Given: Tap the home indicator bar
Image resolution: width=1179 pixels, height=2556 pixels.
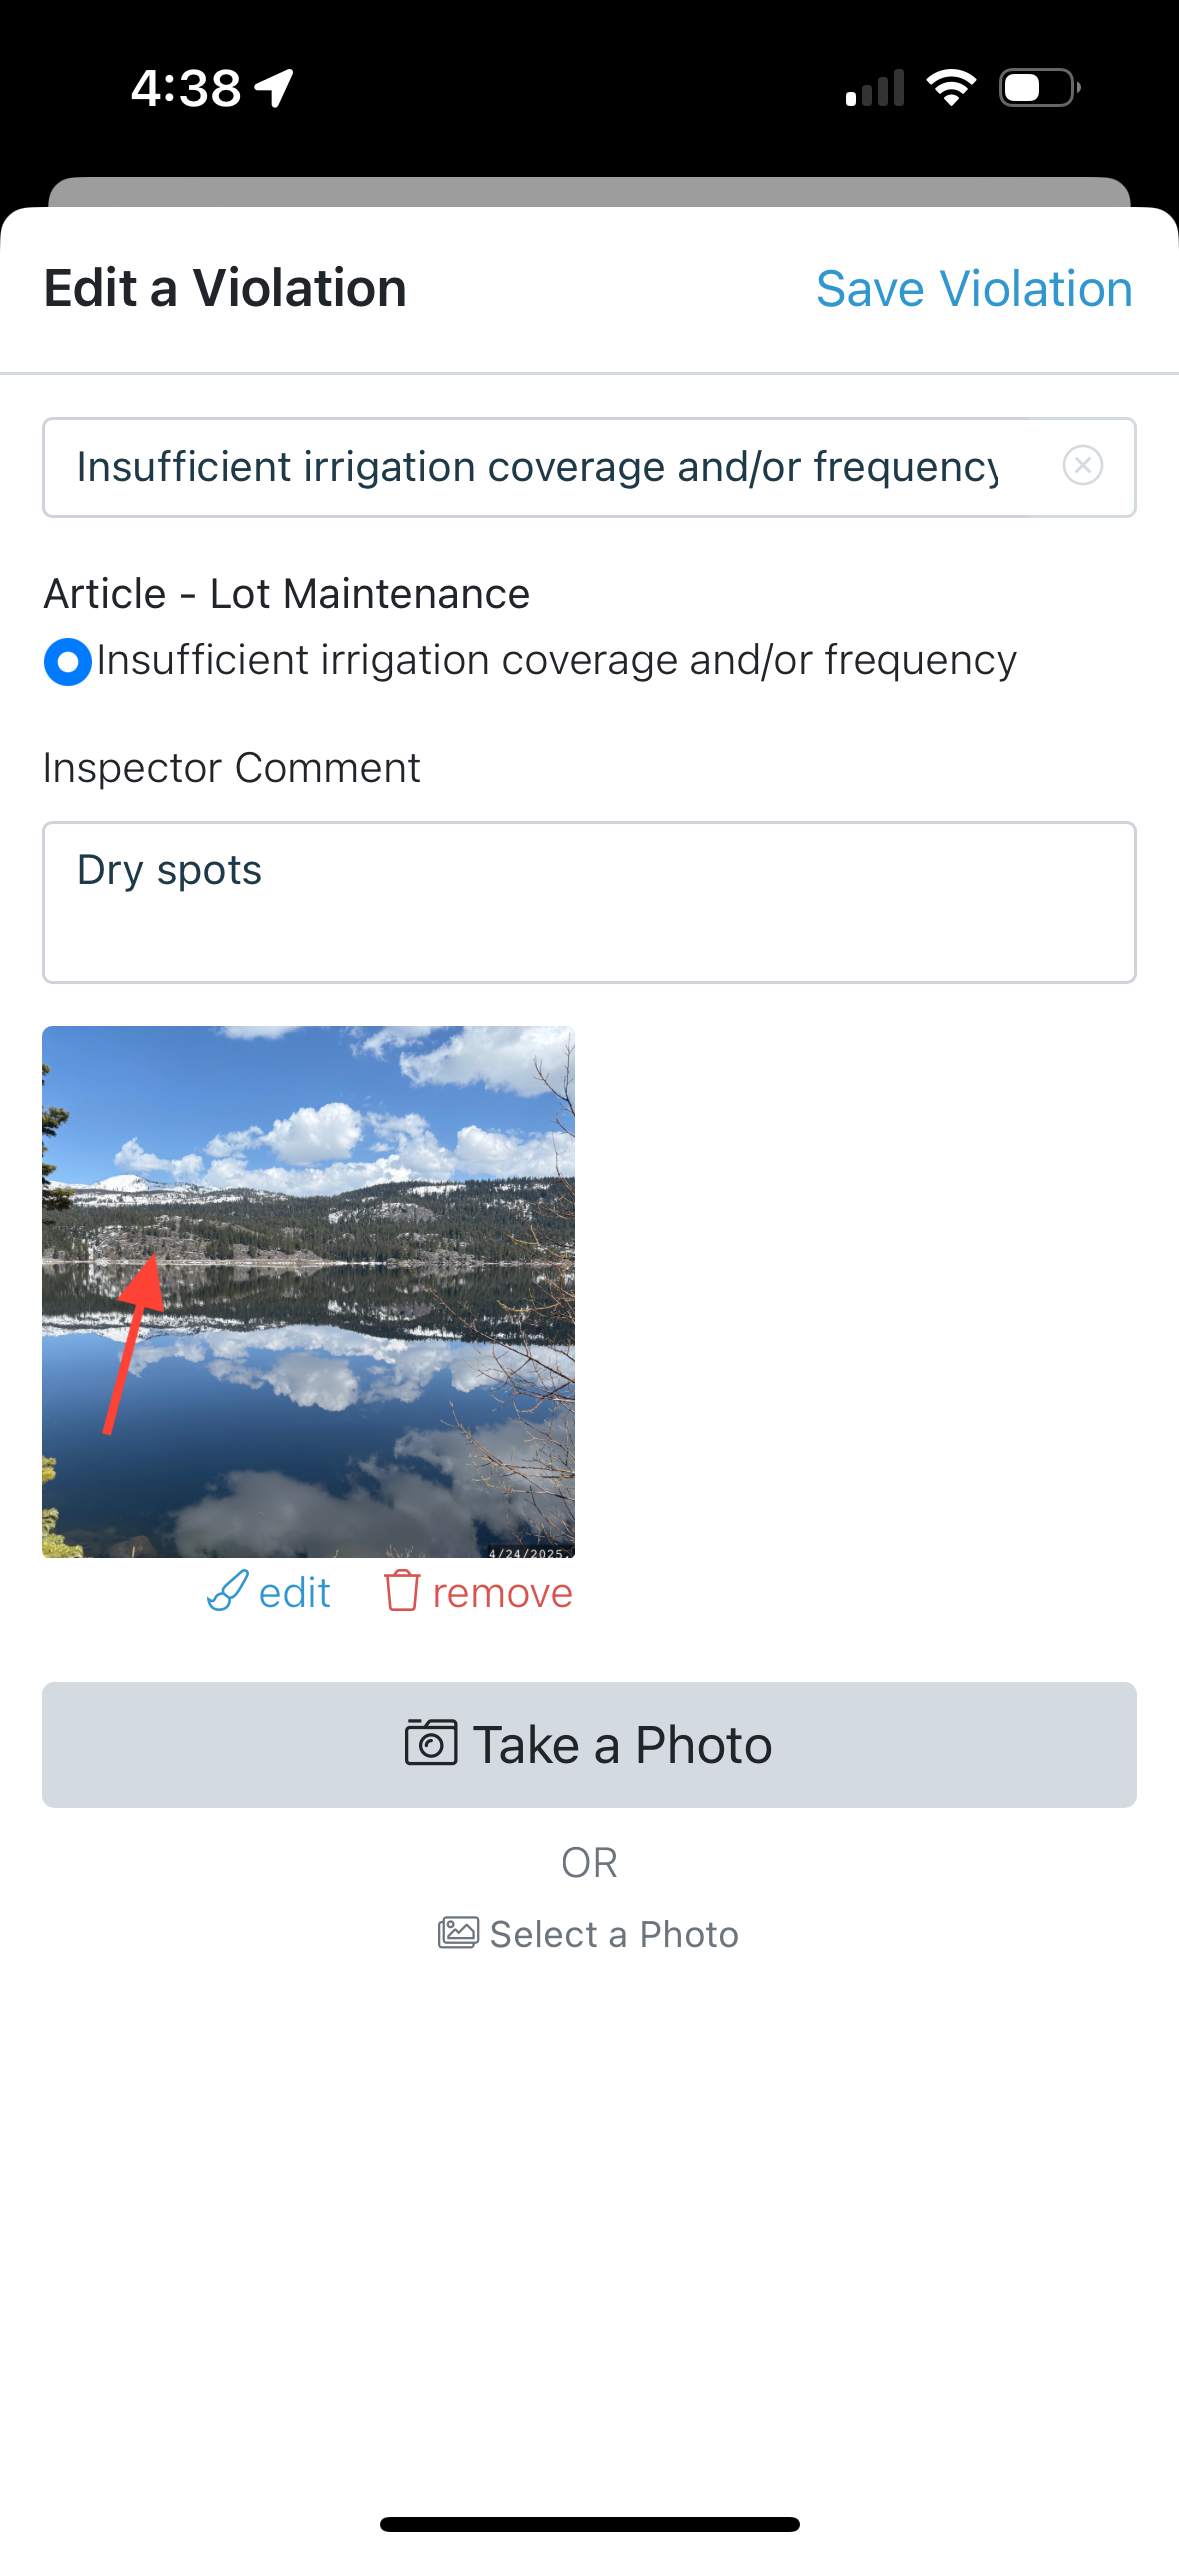Looking at the screenshot, I should (589, 2524).
